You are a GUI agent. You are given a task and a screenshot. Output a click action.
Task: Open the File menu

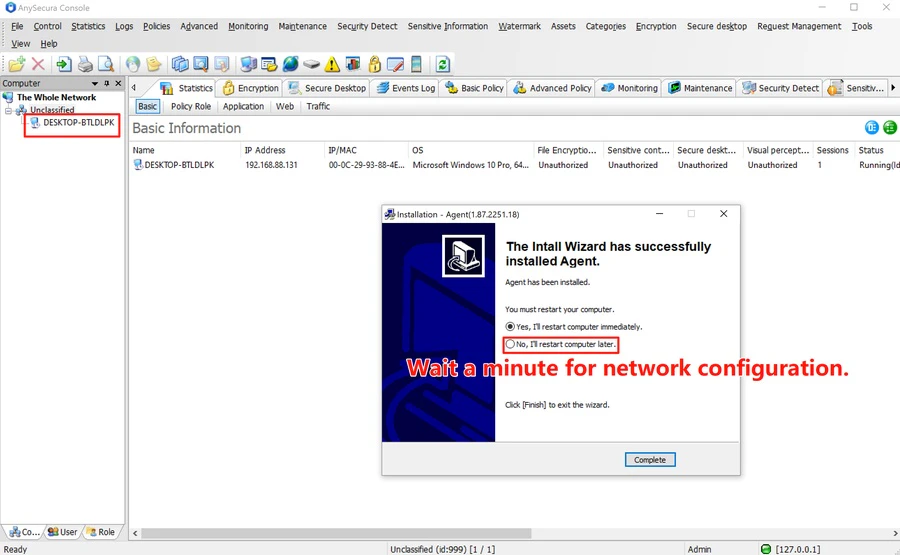coord(17,26)
